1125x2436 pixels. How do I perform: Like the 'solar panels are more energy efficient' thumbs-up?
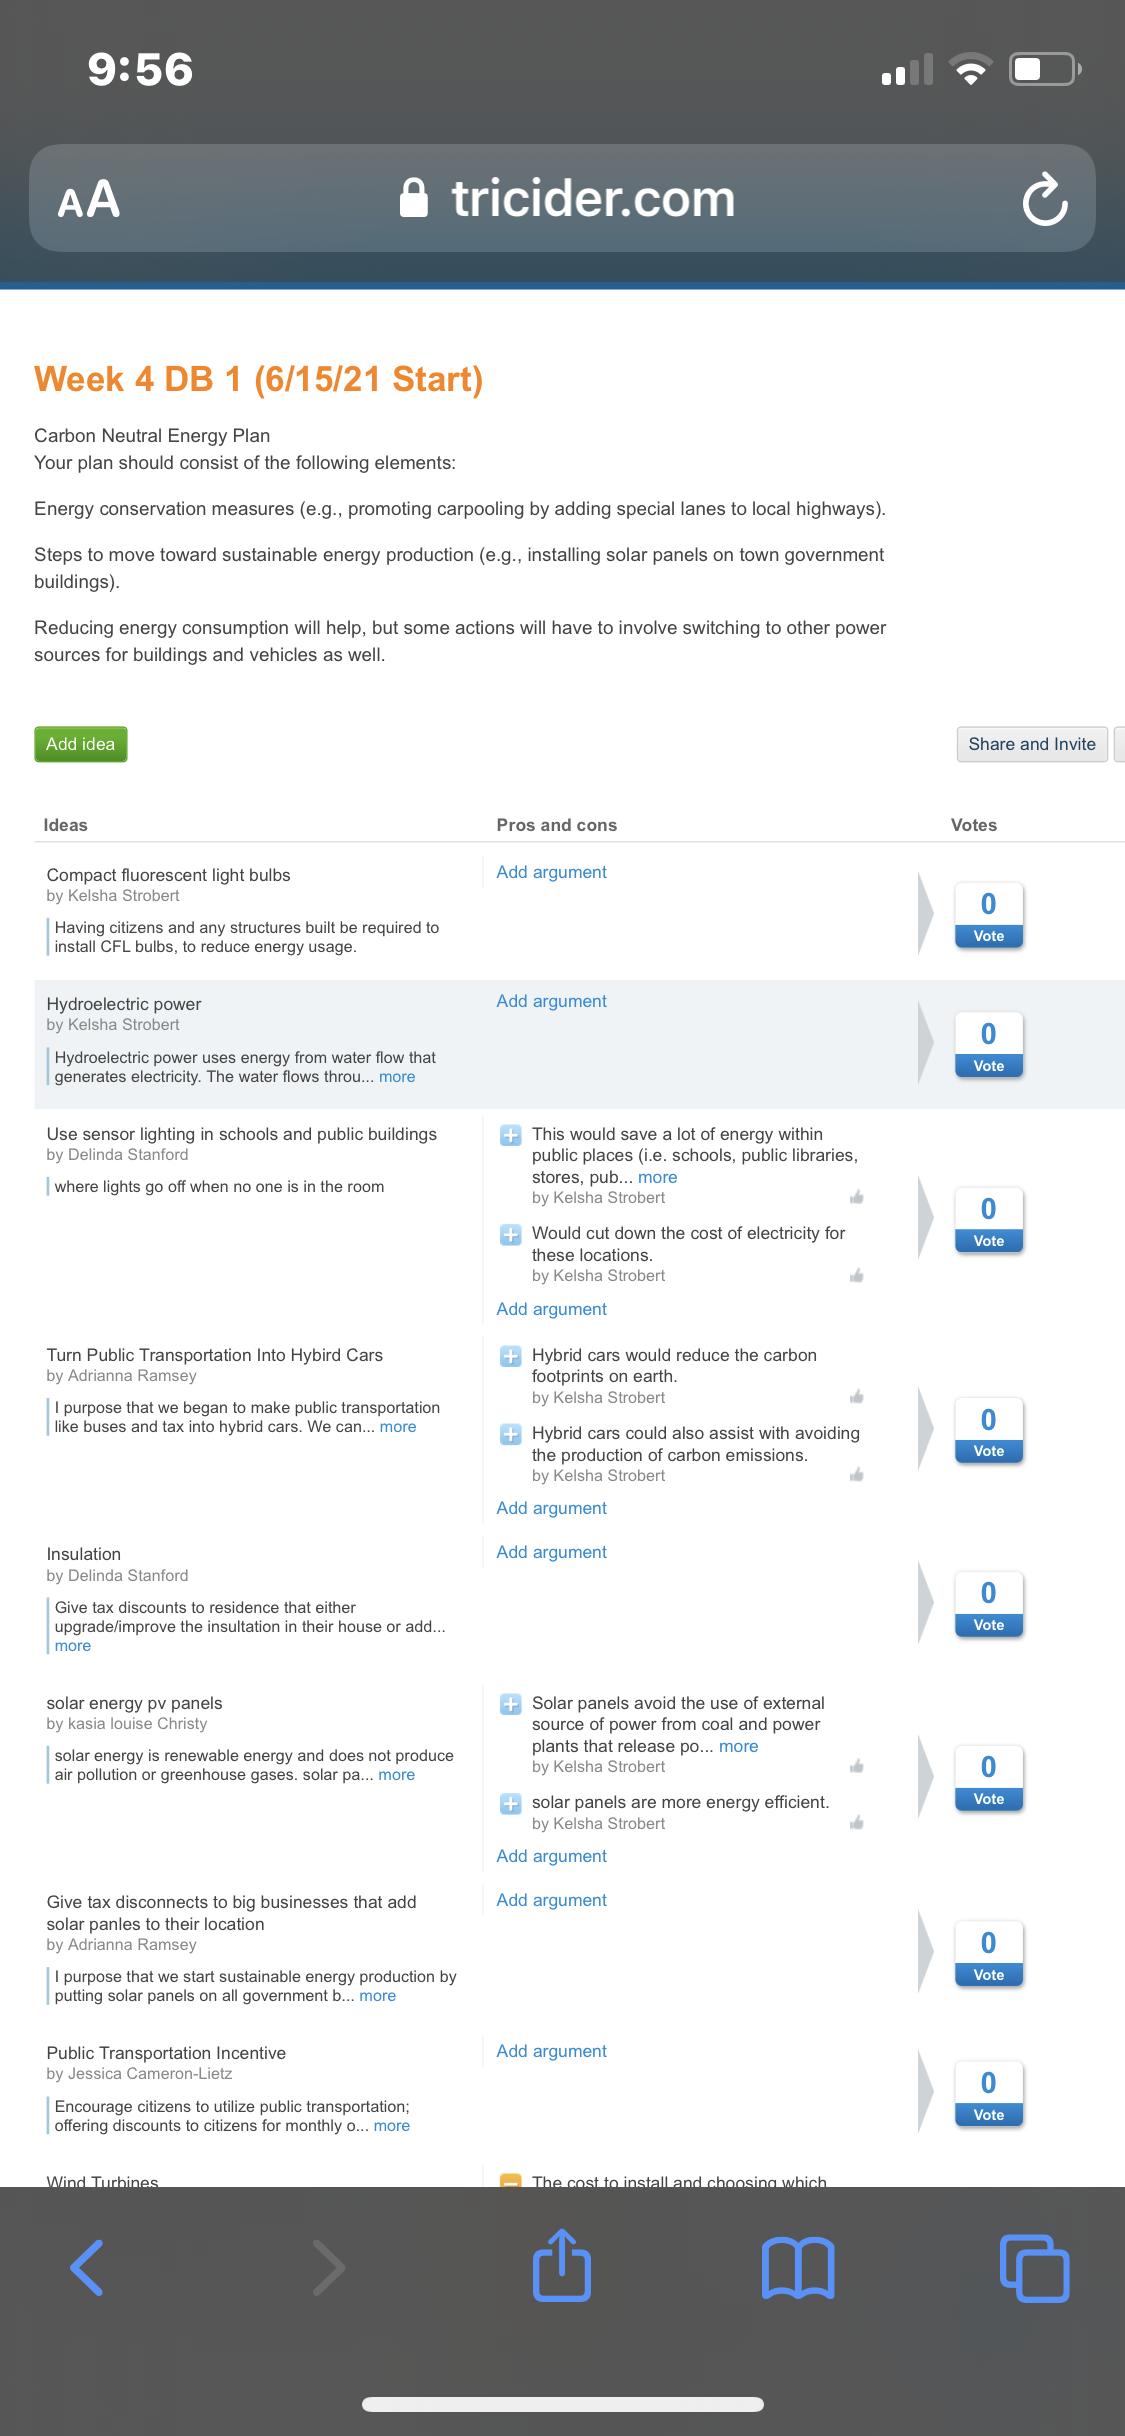point(857,1823)
